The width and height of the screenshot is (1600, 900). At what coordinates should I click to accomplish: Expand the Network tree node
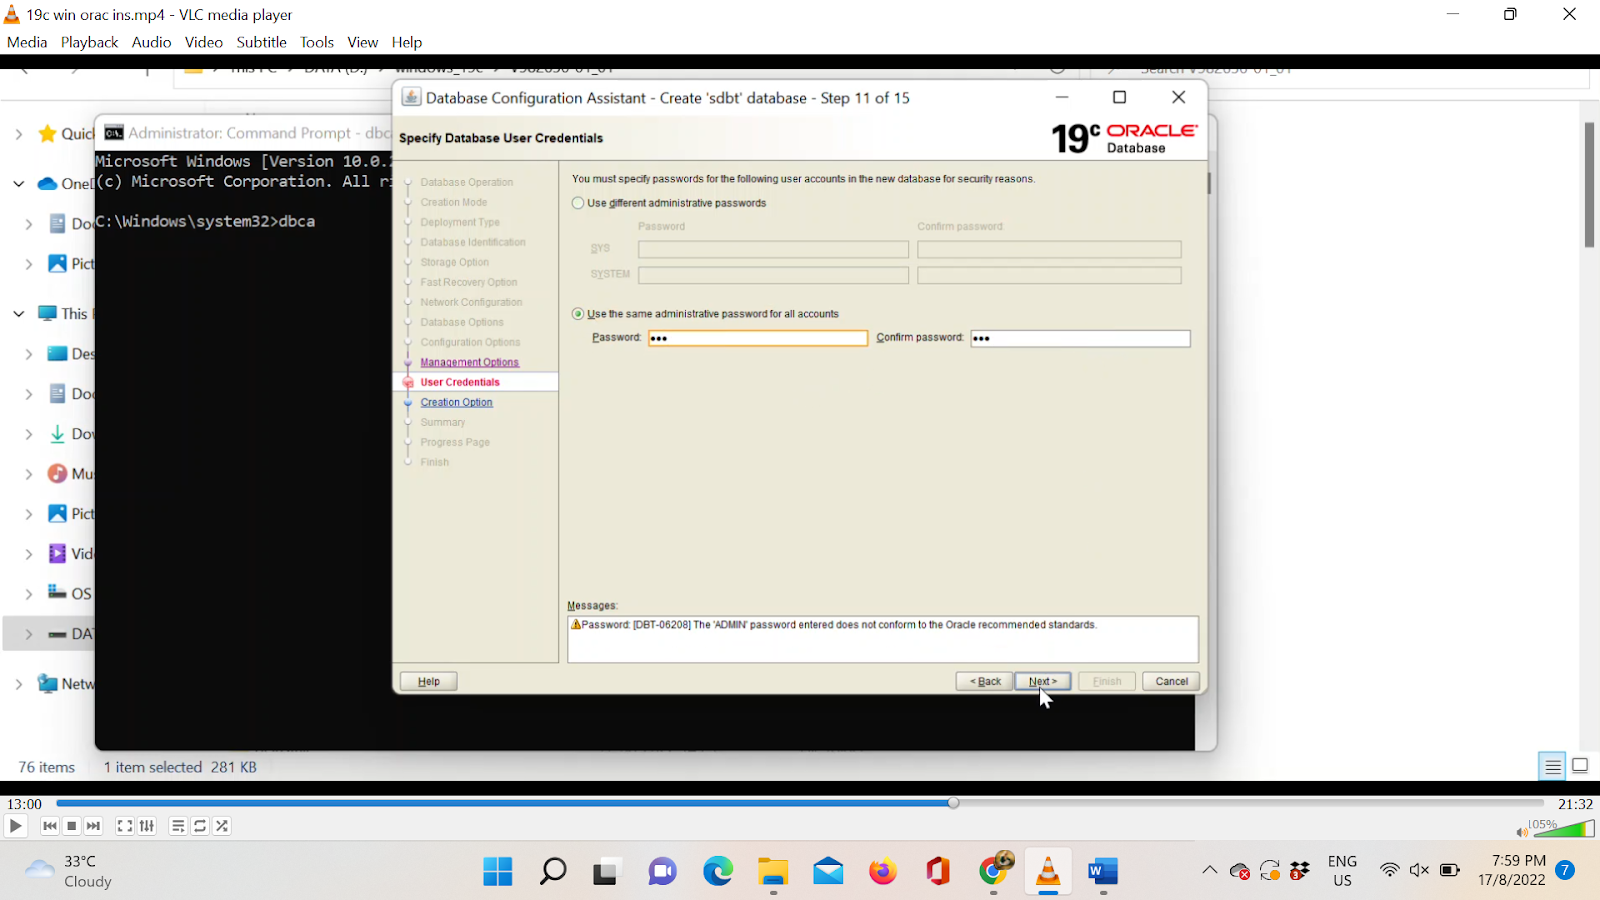(18, 683)
